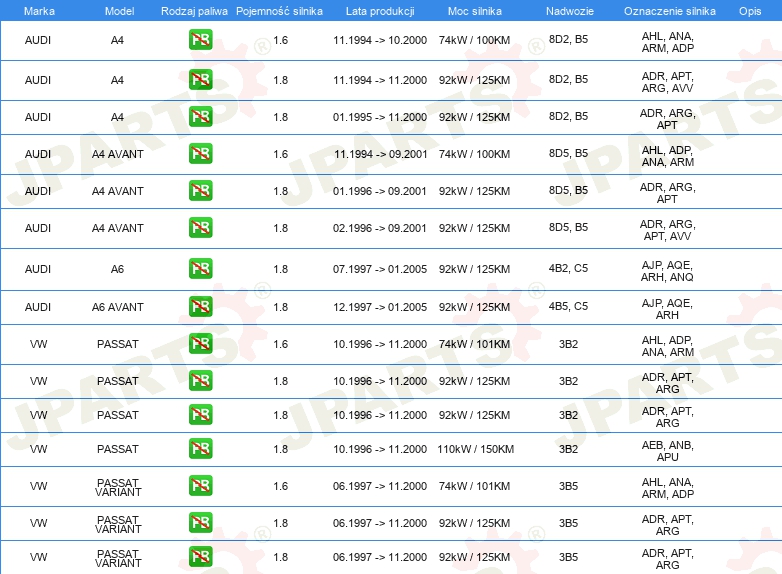Click the VW cell in the PASSAT 110kW row
This screenshot has width=782, height=574.
click(x=38, y=449)
